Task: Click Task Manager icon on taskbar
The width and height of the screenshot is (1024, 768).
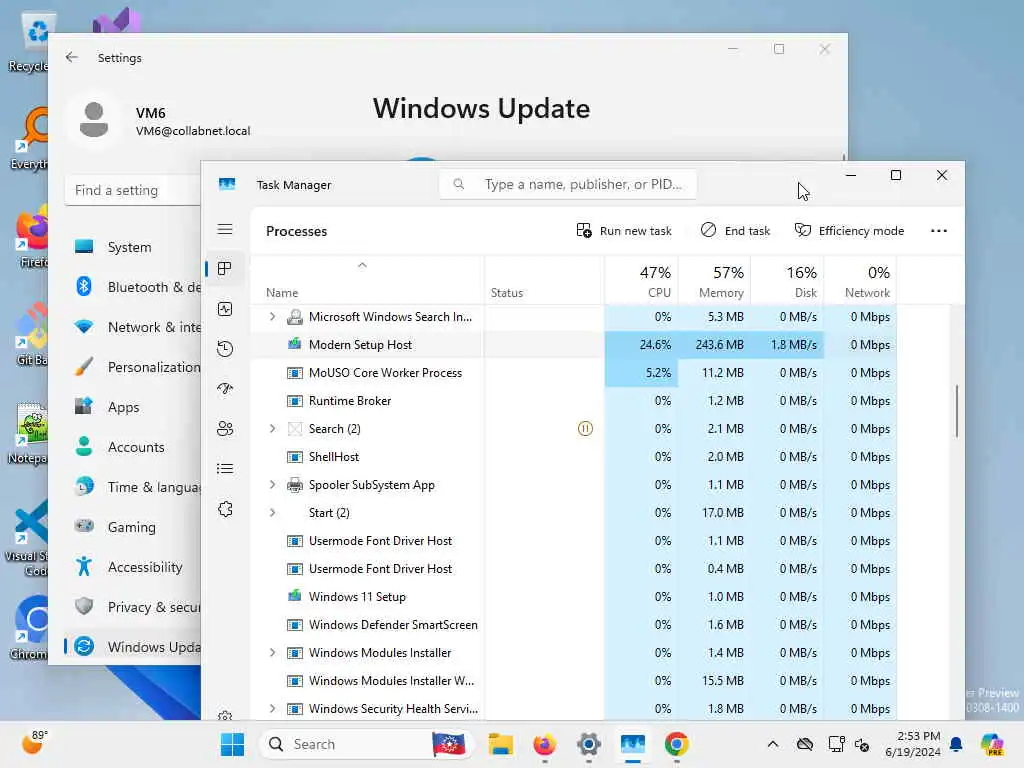Action: click(x=633, y=744)
